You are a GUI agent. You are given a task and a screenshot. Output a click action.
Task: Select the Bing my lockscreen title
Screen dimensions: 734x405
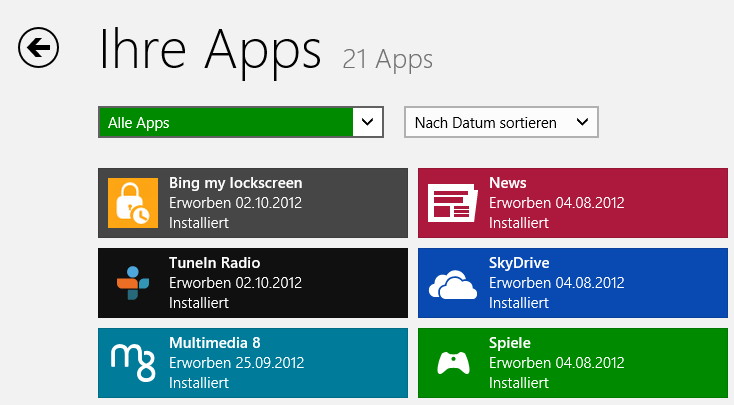235,183
